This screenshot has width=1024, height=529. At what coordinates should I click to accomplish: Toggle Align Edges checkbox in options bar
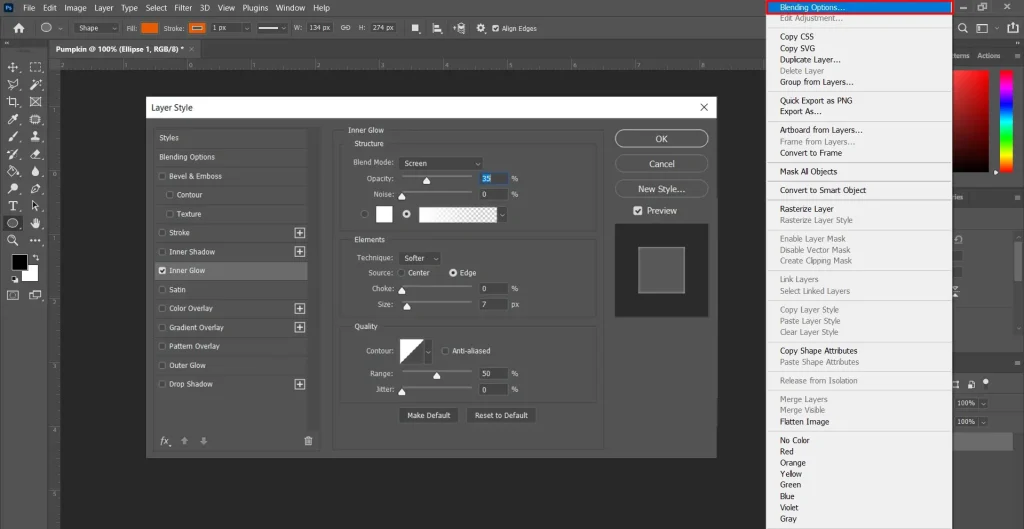click(x=496, y=28)
